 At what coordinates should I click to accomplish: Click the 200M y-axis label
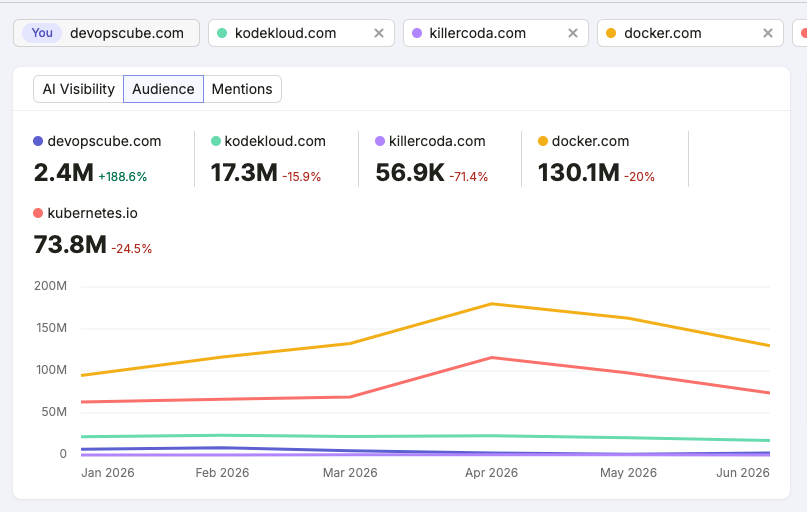[x=50, y=286]
